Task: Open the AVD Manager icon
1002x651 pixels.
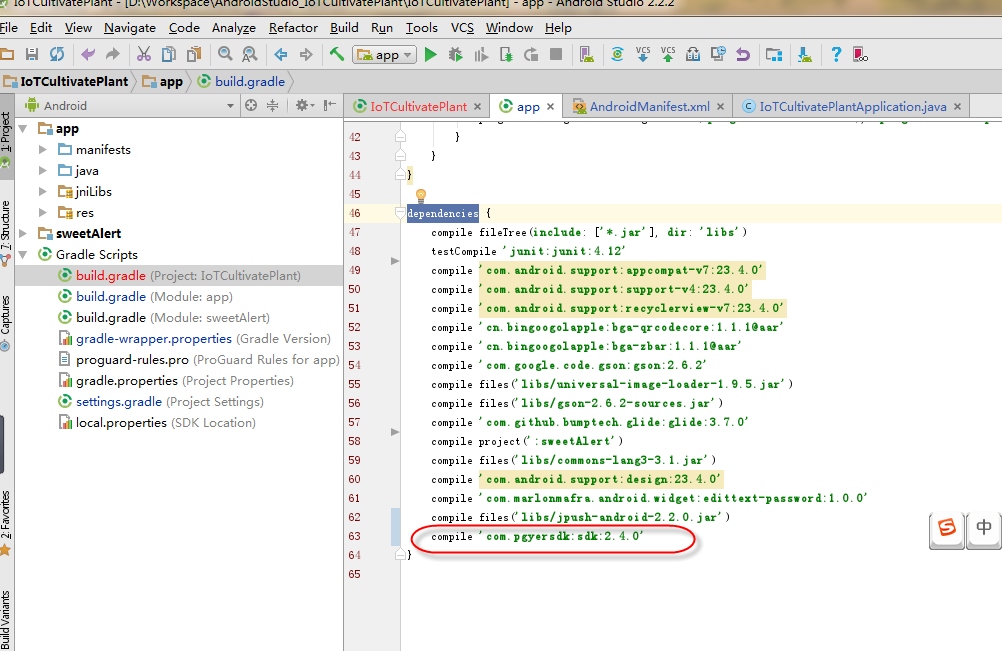Action: (x=587, y=55)
